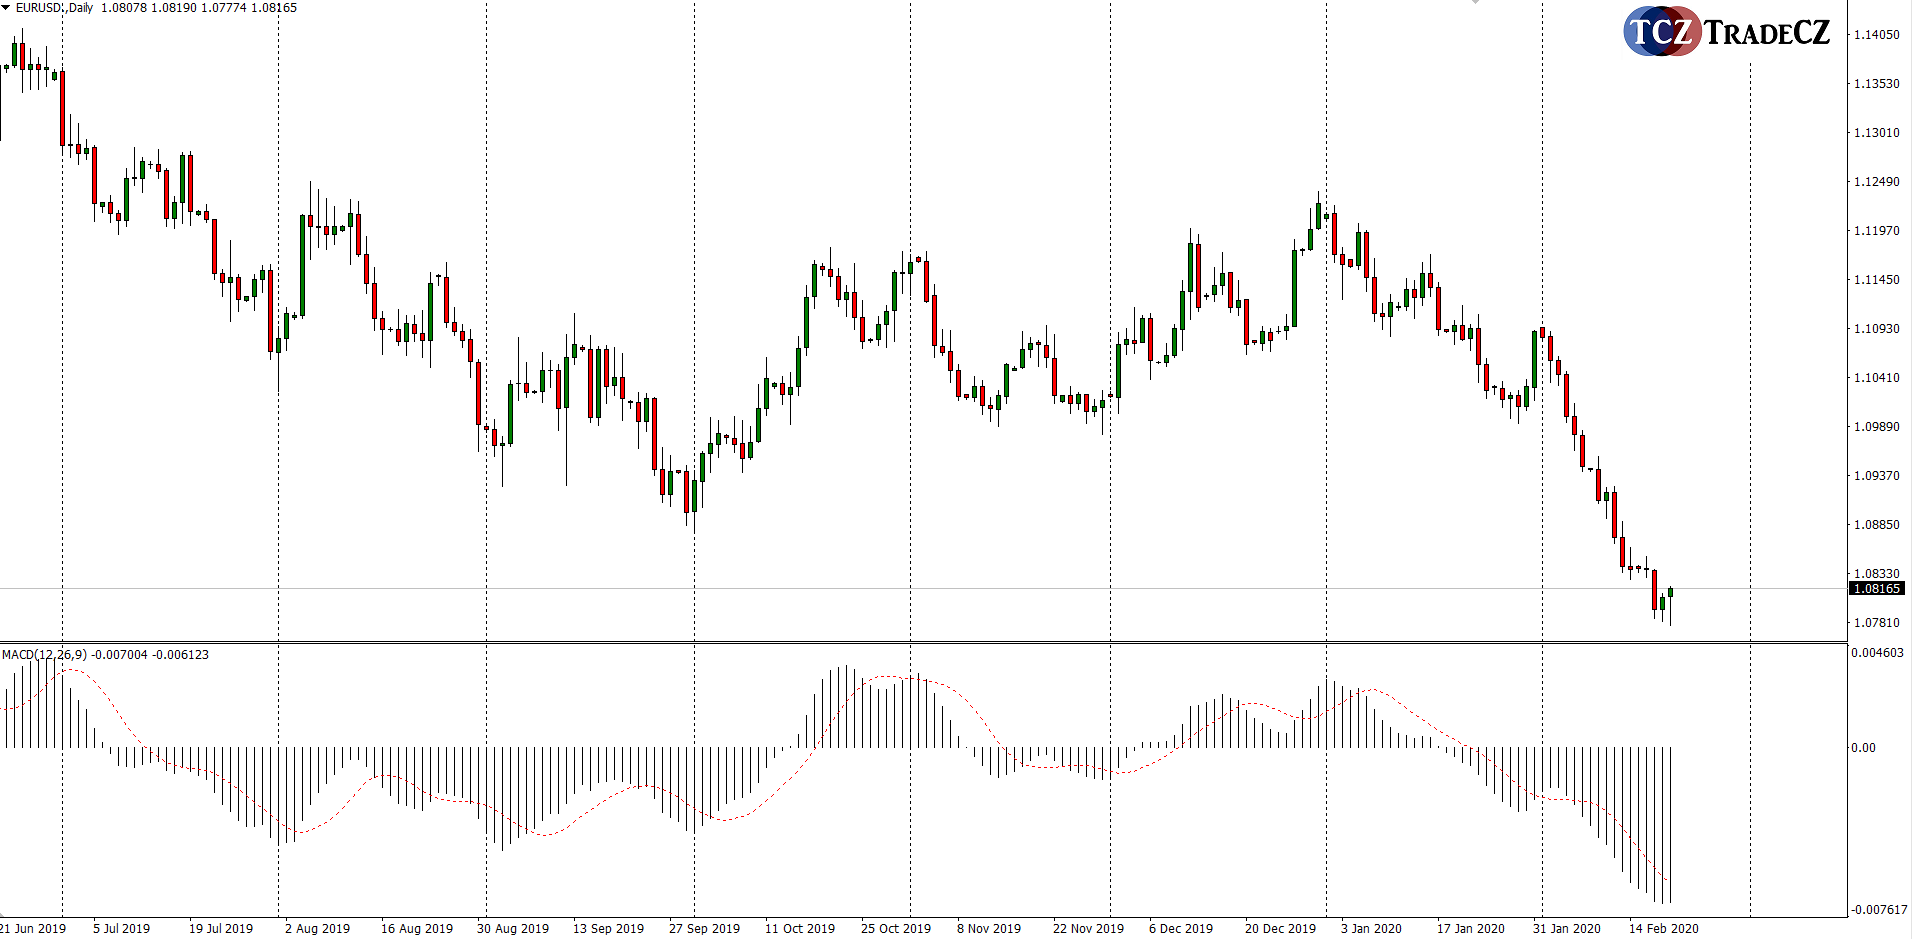Click the last green candle on the chart
This screenshot has width=1913, height=939.
(1670, 593)
